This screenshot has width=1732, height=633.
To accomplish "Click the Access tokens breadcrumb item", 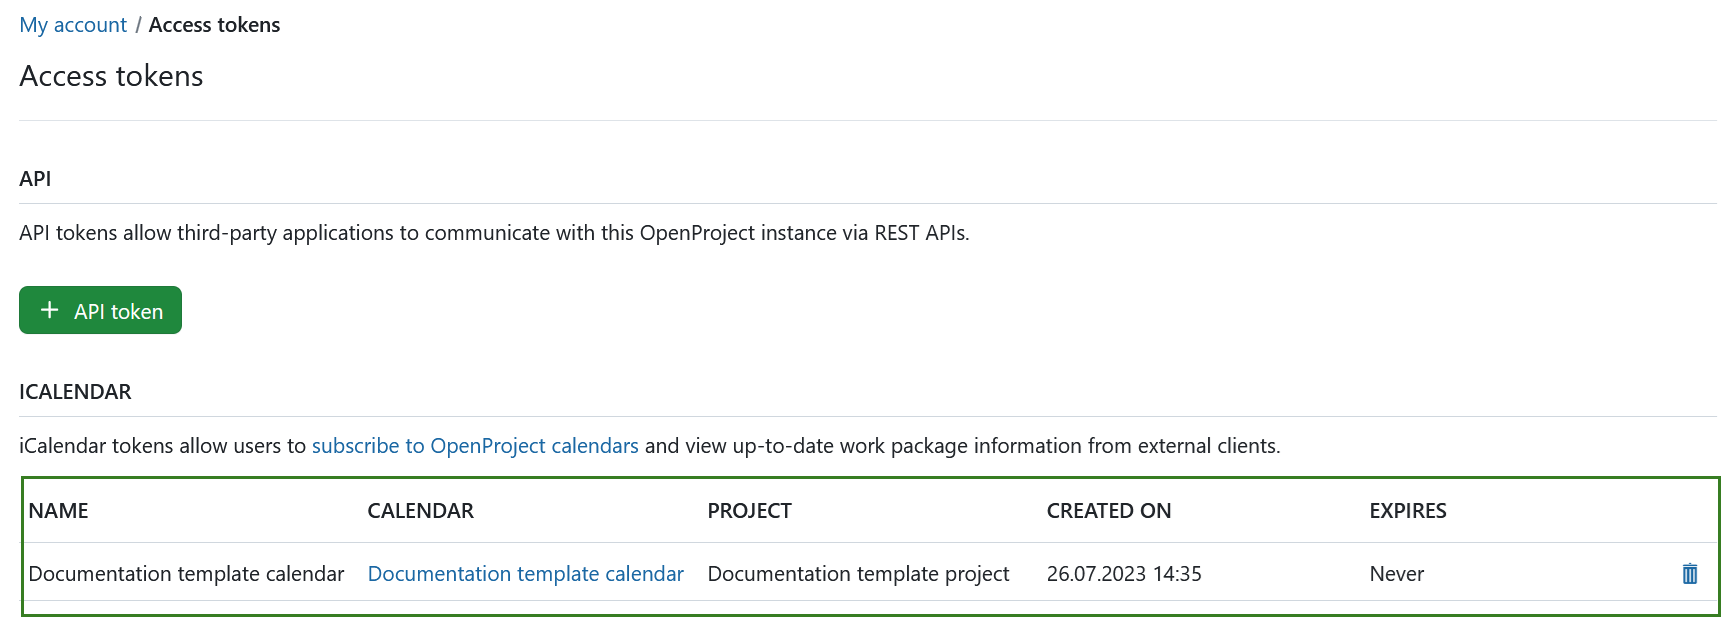I will pyautogui.click(x=214, y=25).
